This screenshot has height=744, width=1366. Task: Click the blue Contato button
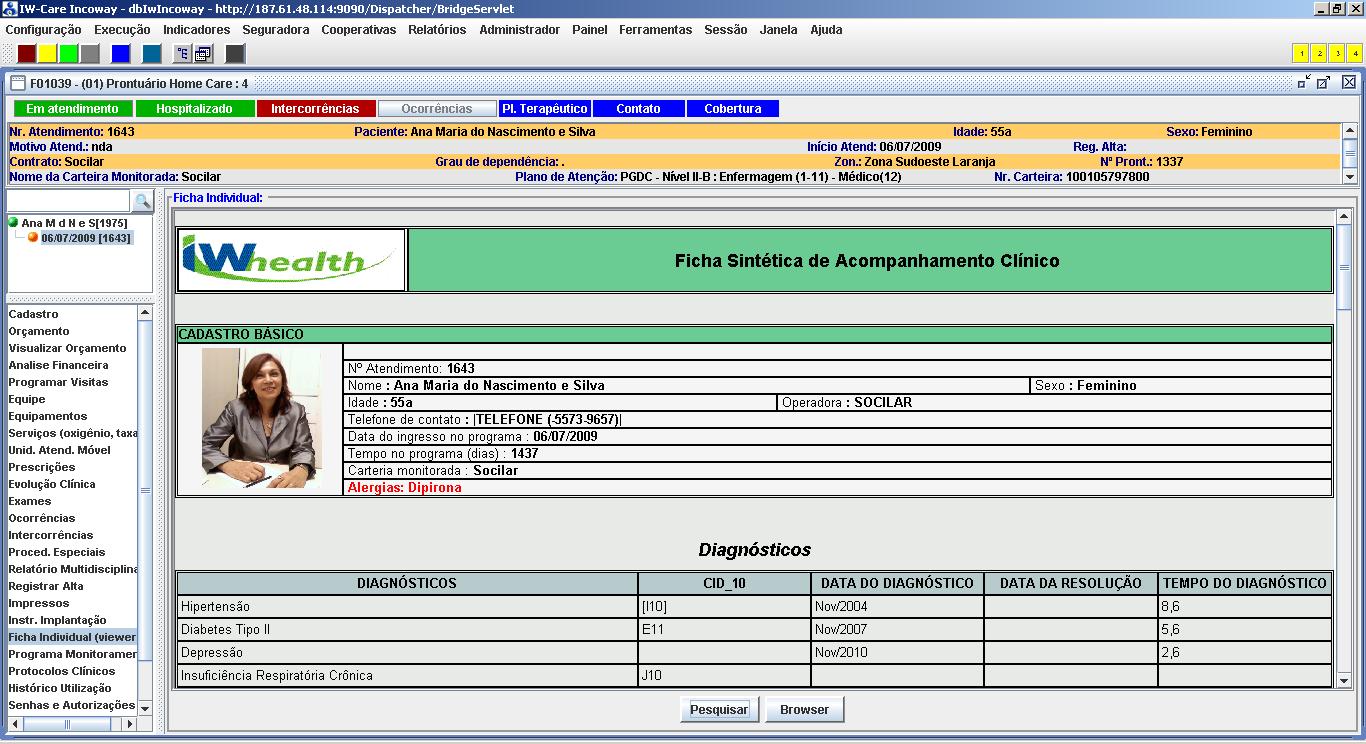coord(638,109)
